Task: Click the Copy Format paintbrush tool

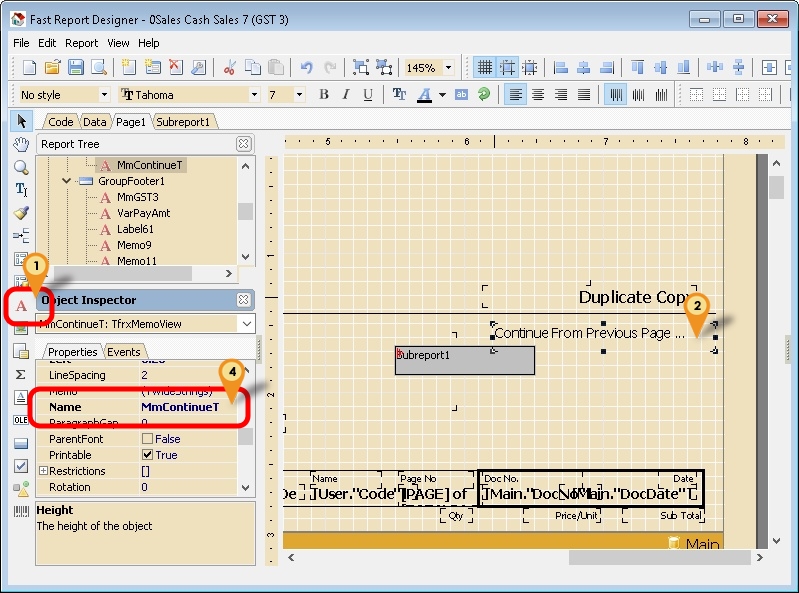Action: [21, 213]
